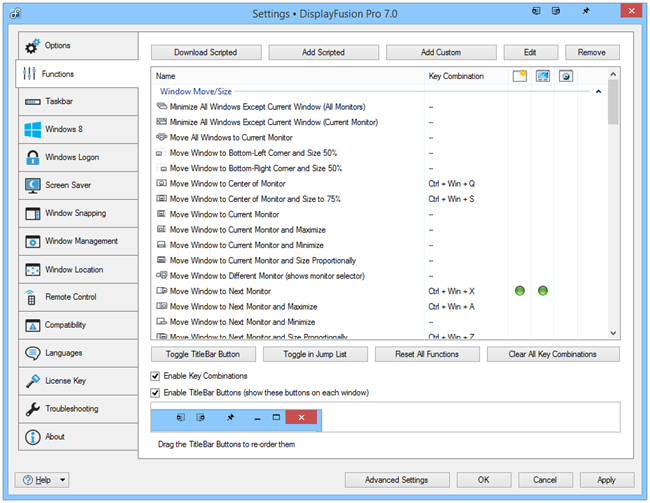Click the icon for Move Window to Next Monitor row
Viewport: 650px width, 503px height.
click(161, 291)
